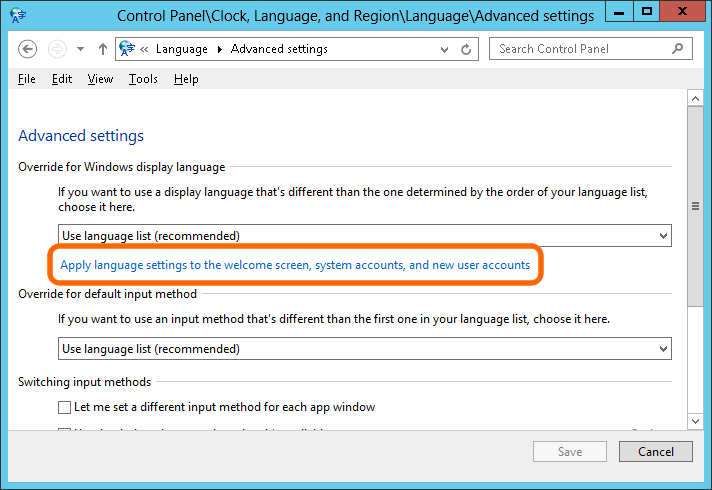Minimize the Advanced settings window
712x490 pixels.
(619, 12)
